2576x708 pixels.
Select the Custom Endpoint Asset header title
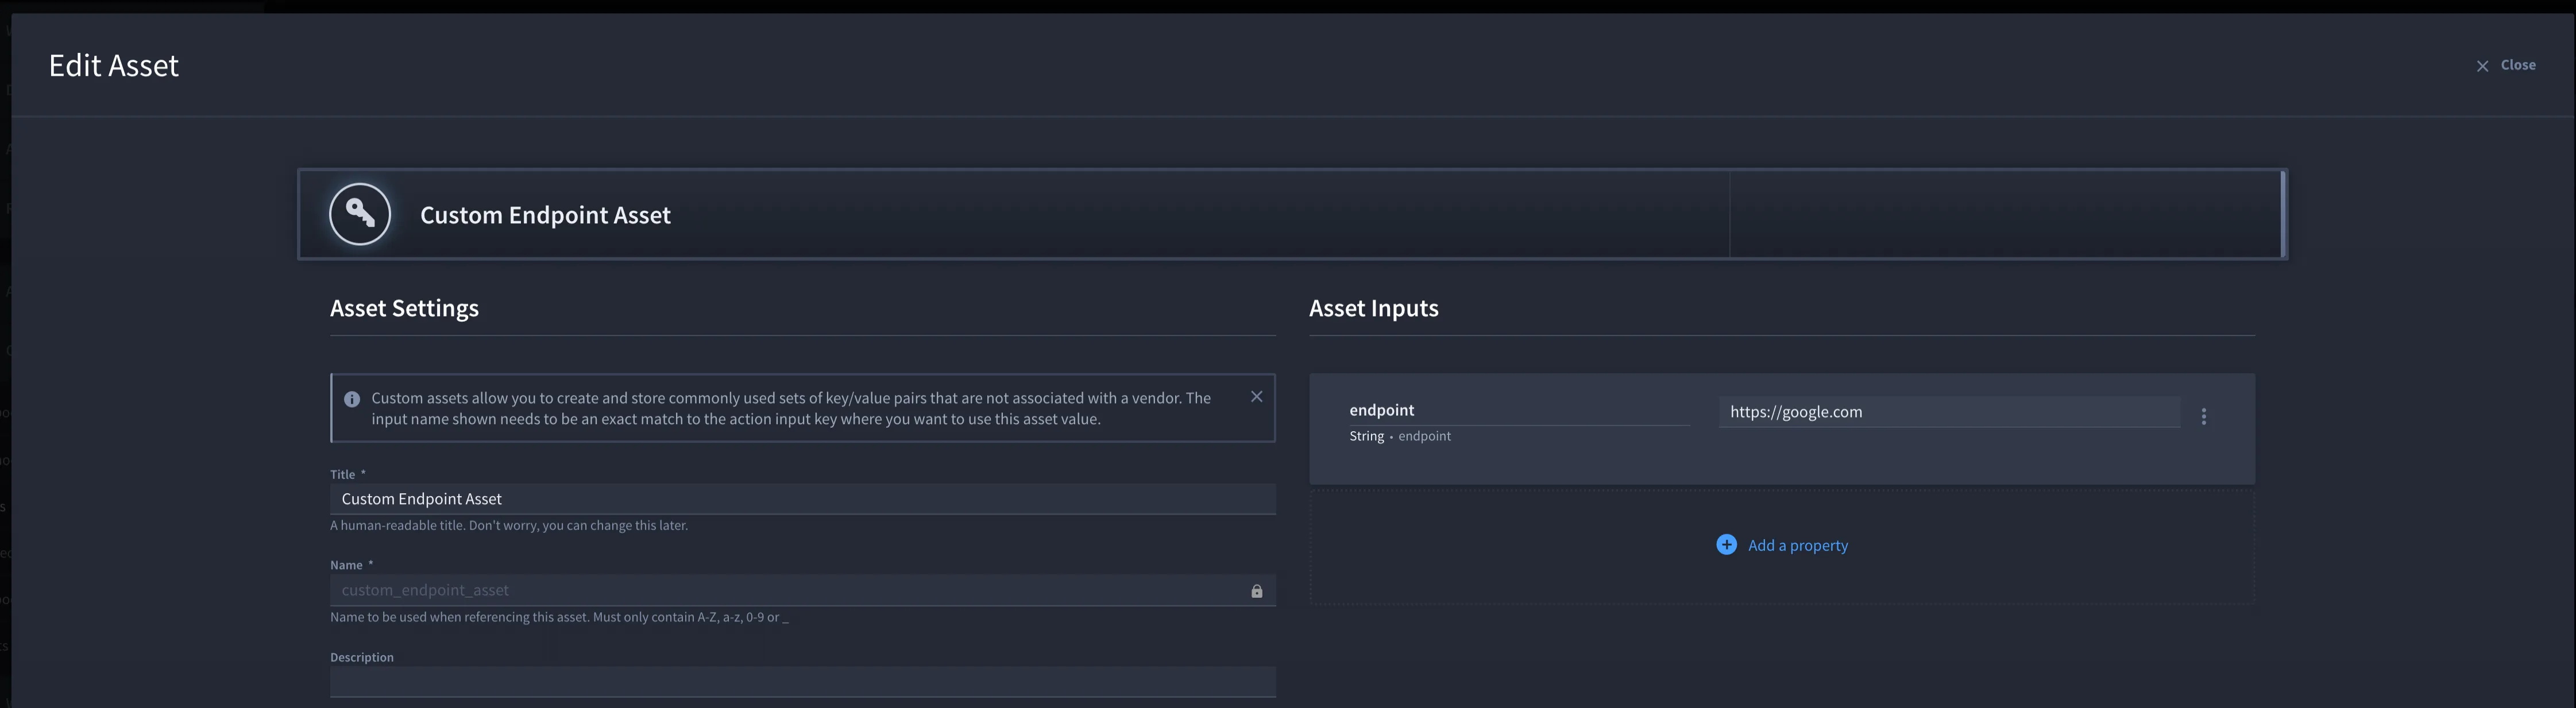(x=545, y=215)
